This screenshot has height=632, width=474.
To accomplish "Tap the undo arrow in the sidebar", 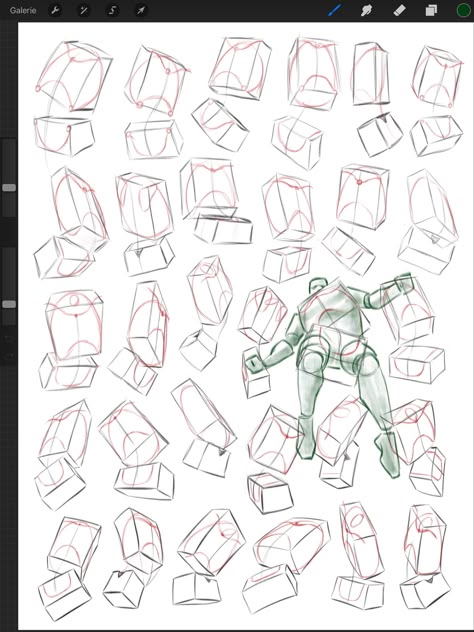I will tap(8, 339).
